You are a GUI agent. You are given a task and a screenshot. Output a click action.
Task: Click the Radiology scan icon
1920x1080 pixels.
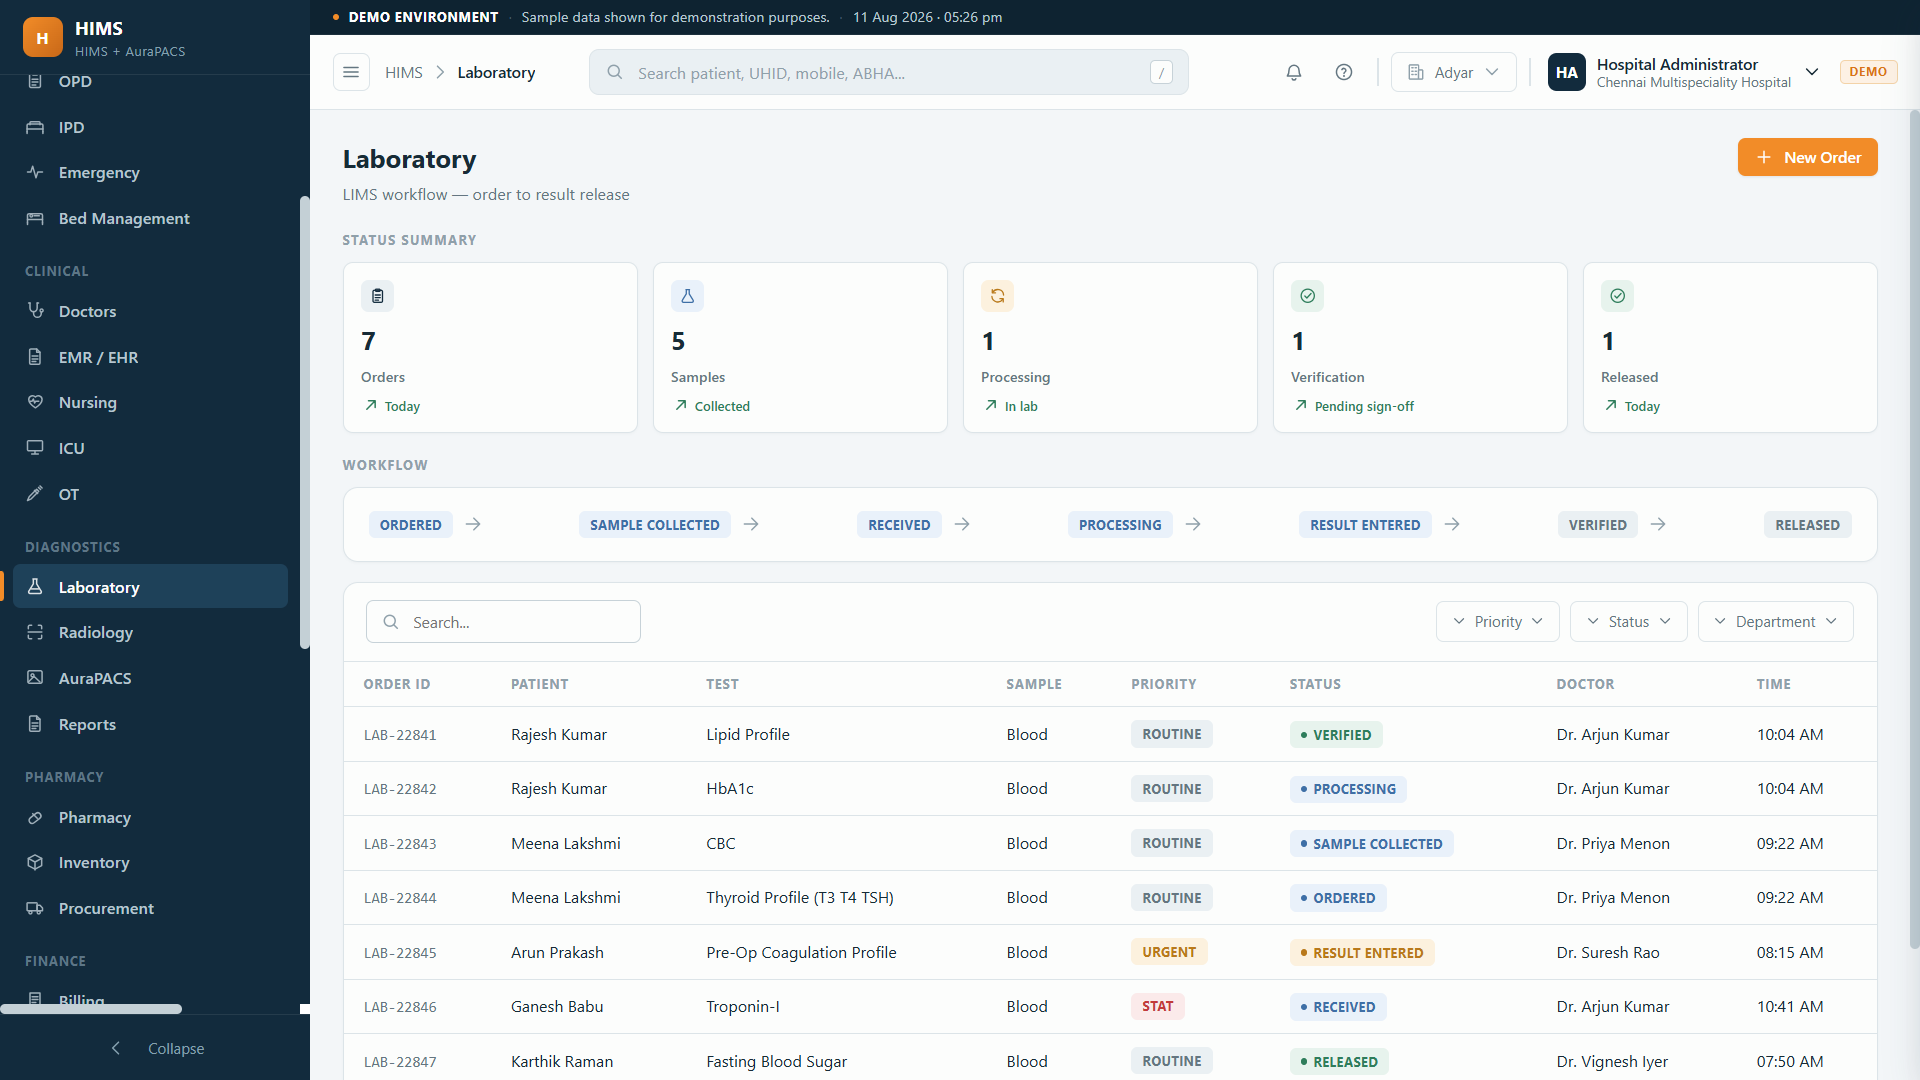pyautogui.click(x=35, y=632)
